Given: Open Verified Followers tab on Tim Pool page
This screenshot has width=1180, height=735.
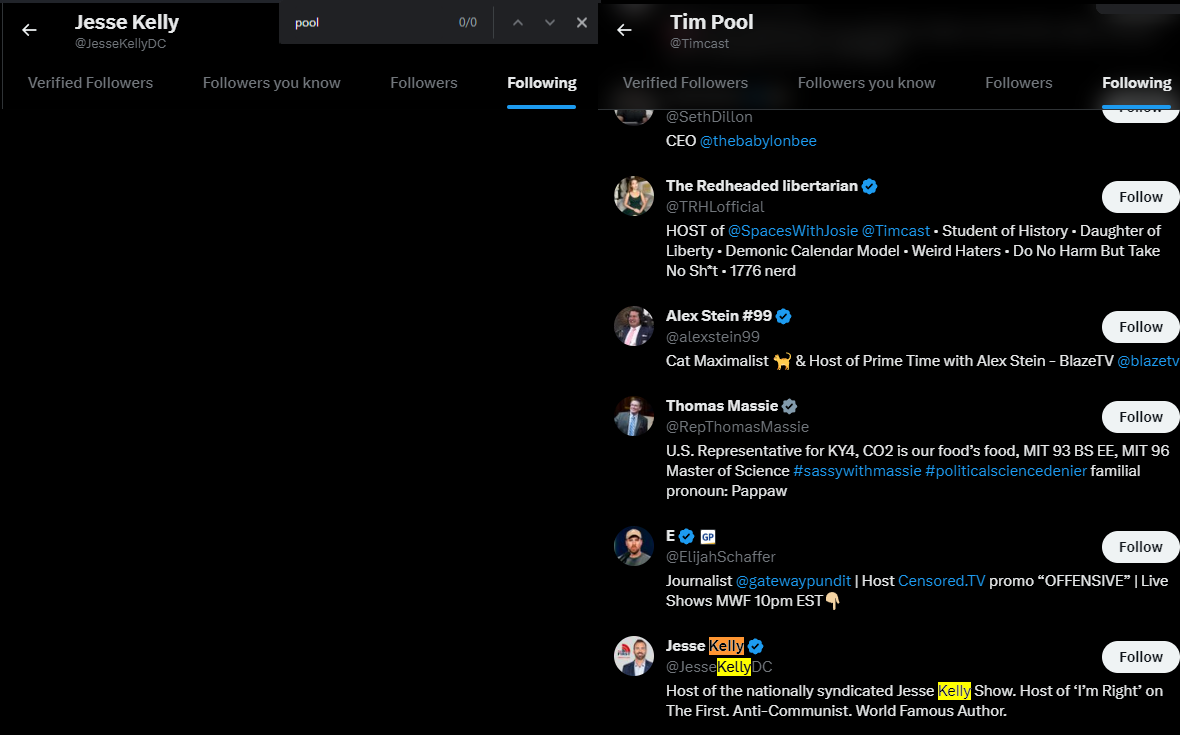Looking at the screenshot, I should click(686, 83).
